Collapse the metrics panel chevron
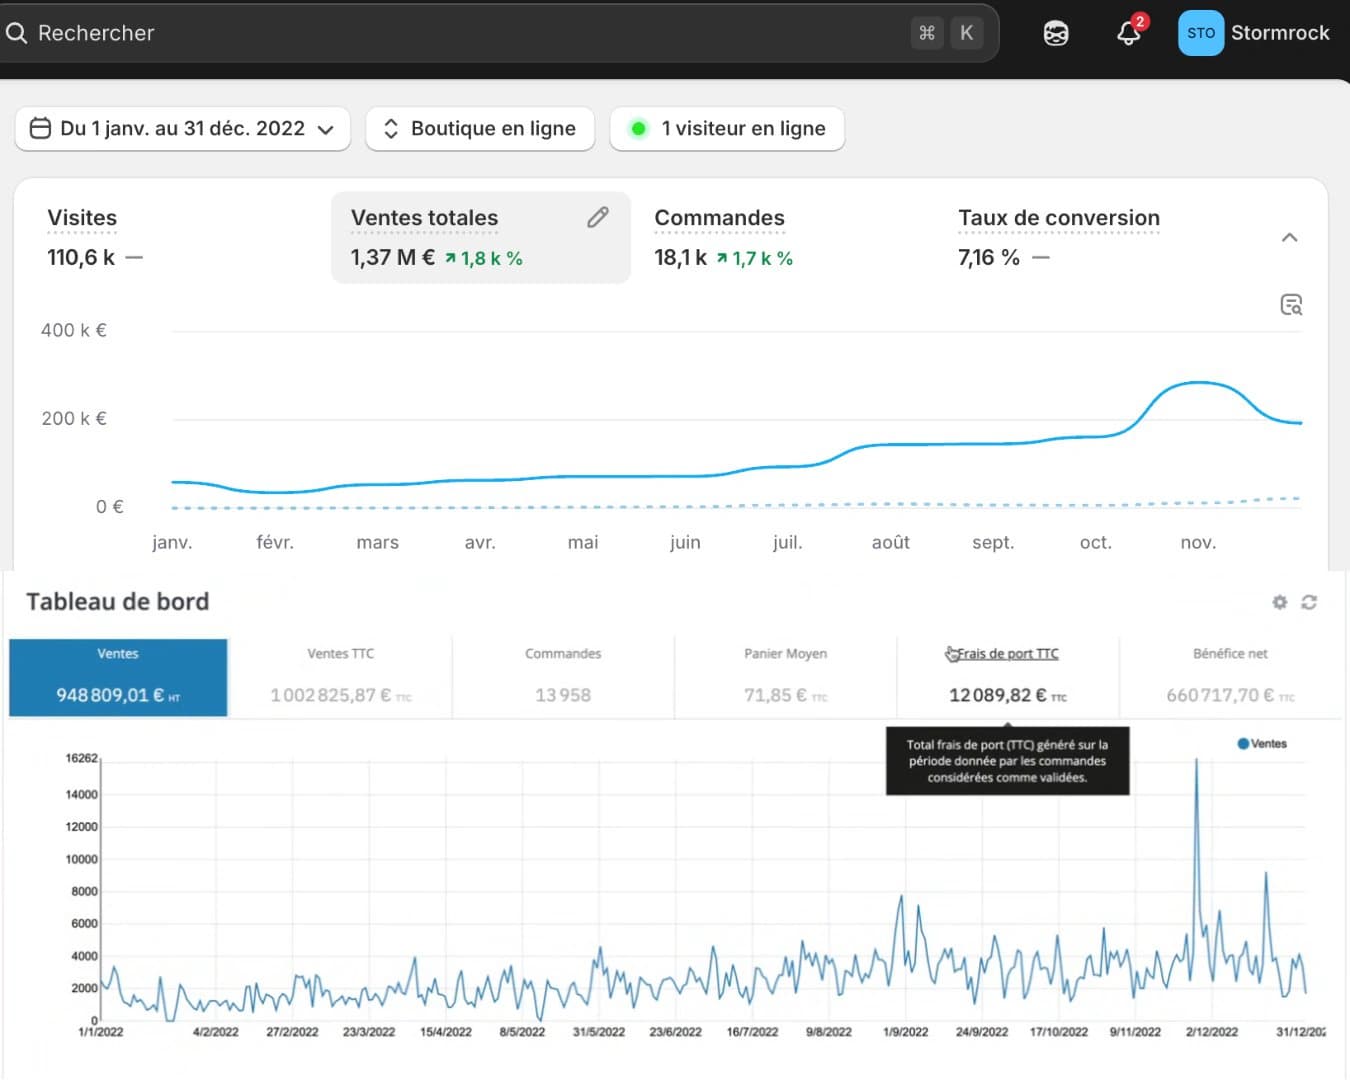This screenshot has height=1080, width=1350. [x=1290, y=238]
